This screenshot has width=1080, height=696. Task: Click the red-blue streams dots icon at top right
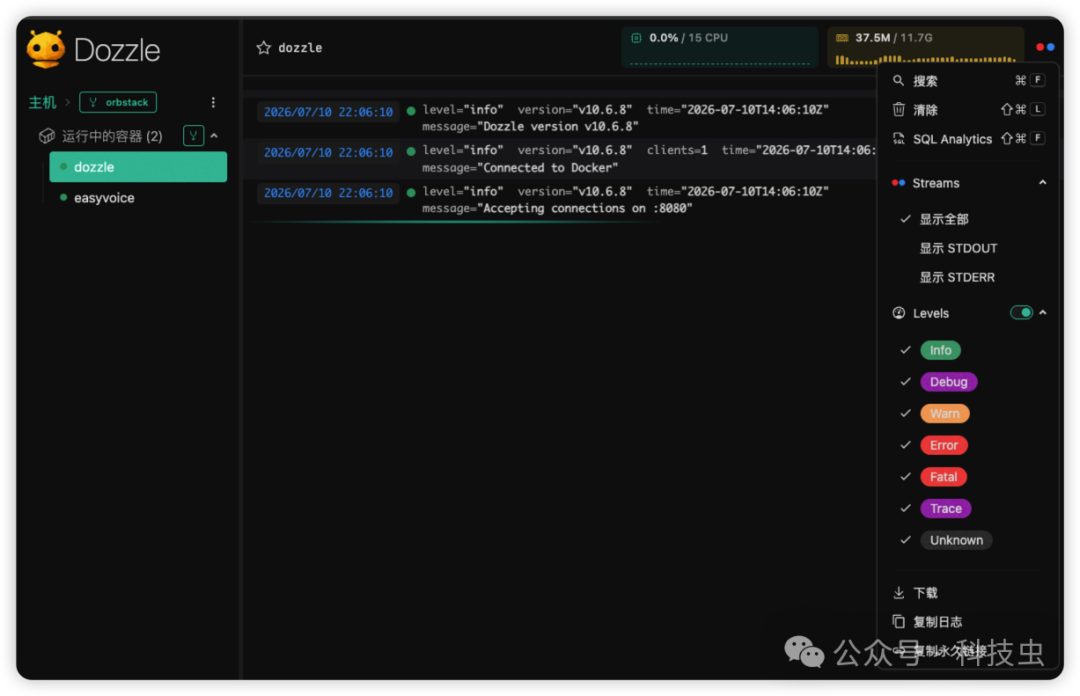1045,47
